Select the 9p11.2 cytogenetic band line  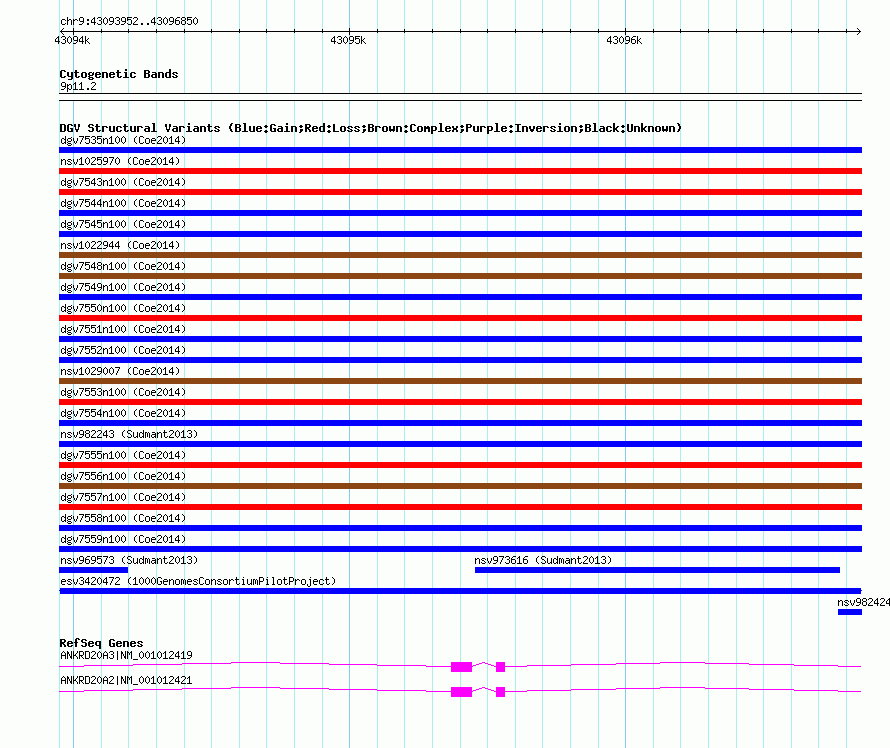[x=460, y=97]
